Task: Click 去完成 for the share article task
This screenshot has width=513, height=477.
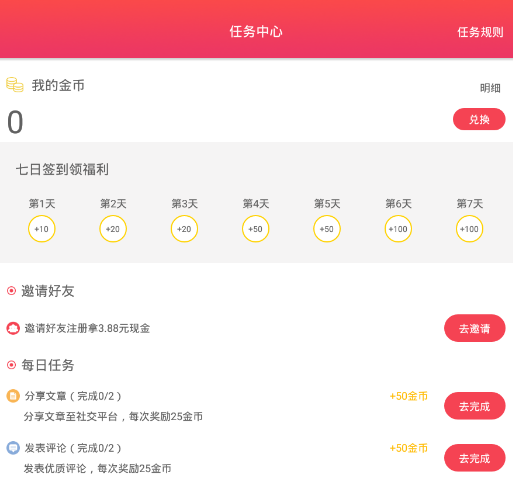Action: tap(475, 406)
